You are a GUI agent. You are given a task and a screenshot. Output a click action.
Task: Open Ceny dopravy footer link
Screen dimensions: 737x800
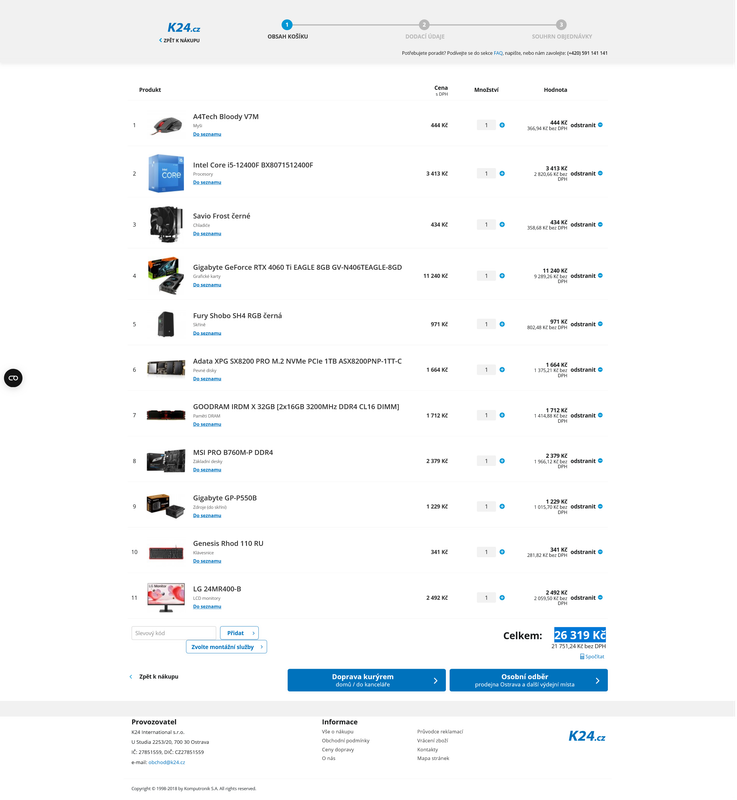coord(339,751)
